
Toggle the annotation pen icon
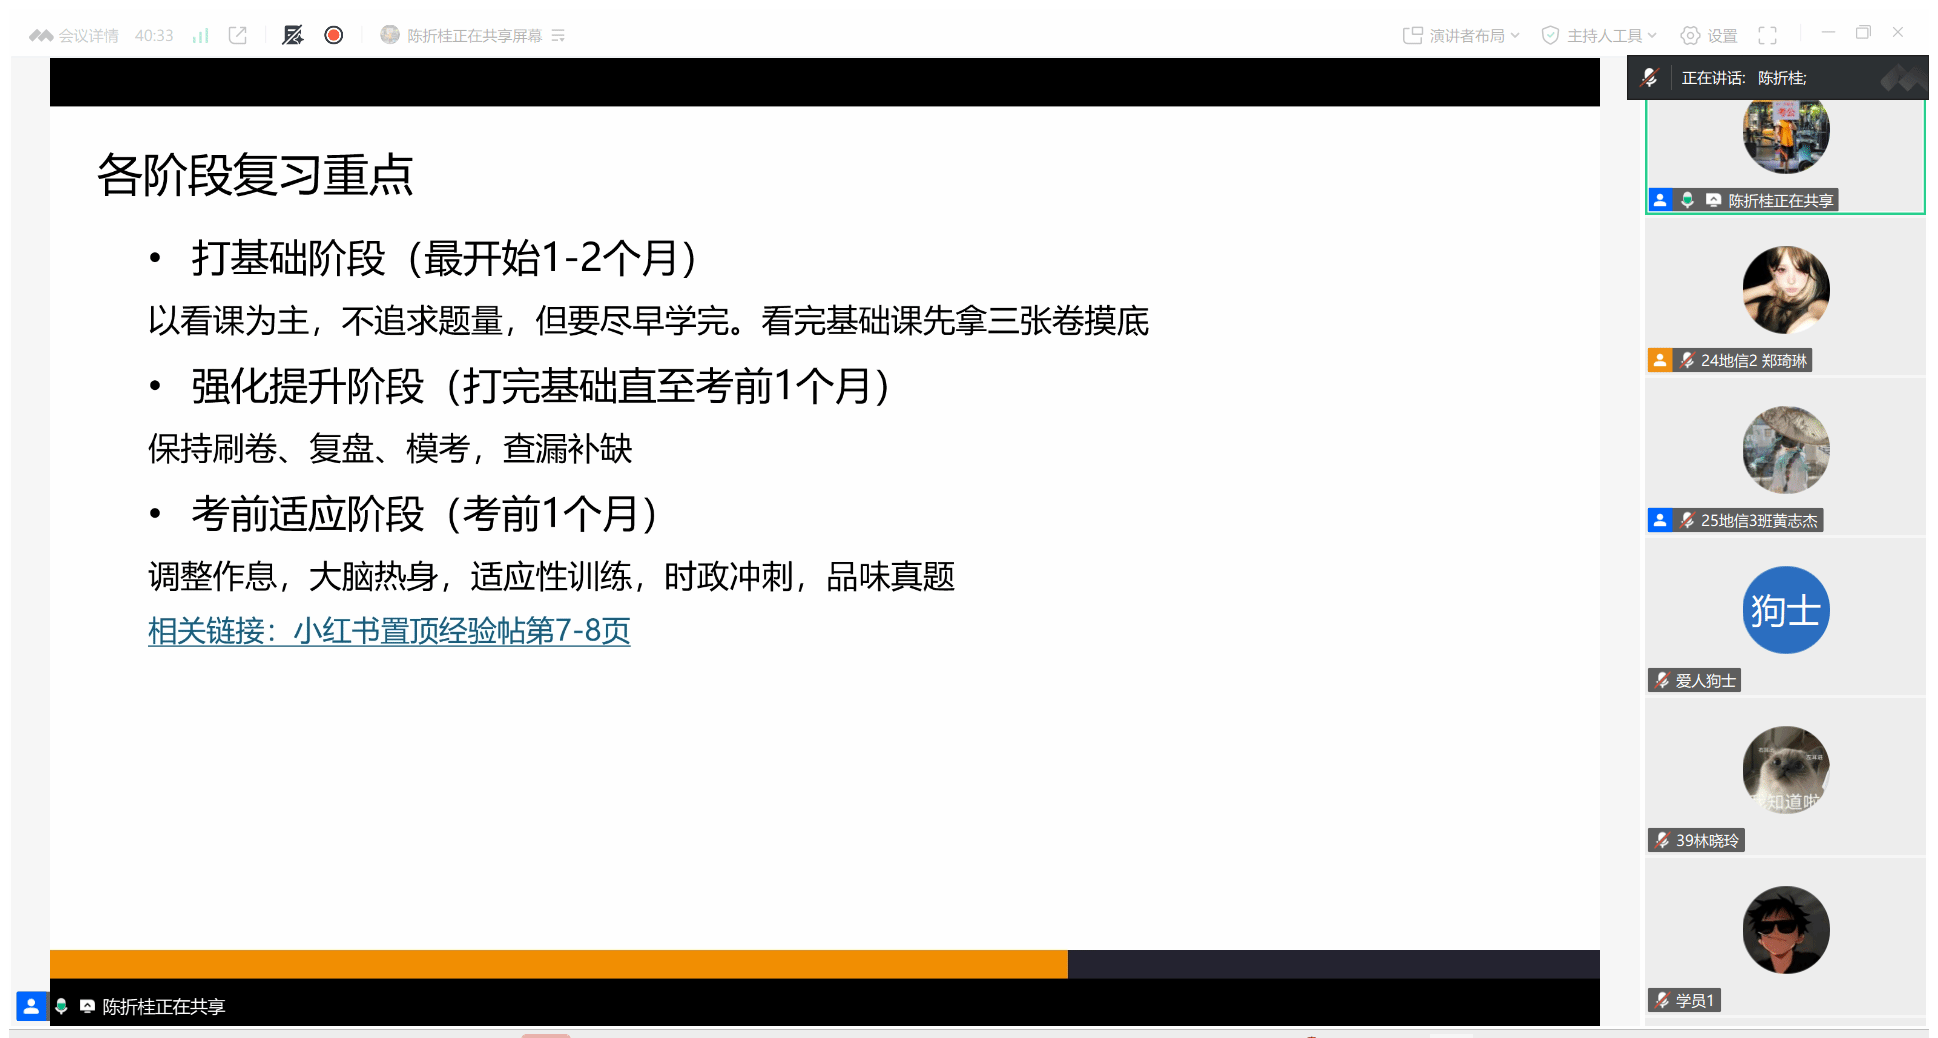click(x=292, y=36)
